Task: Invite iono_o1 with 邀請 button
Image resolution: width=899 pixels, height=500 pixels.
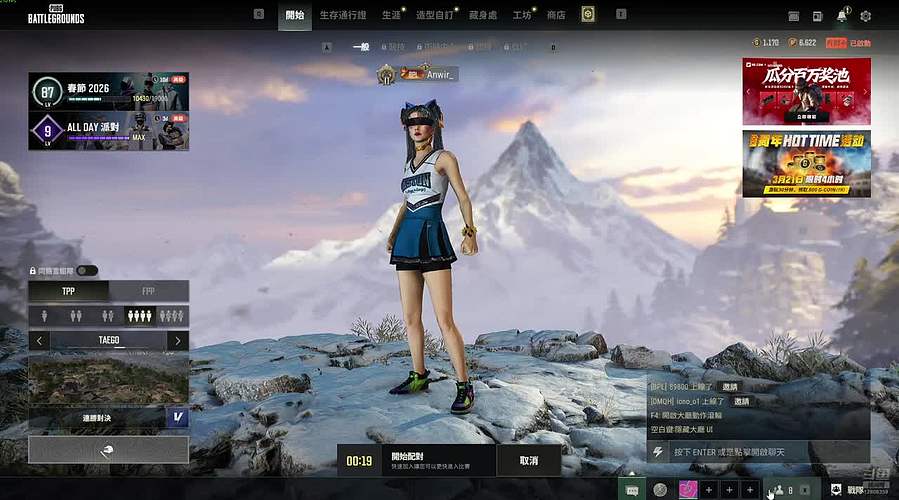Action: click(741, 401)
